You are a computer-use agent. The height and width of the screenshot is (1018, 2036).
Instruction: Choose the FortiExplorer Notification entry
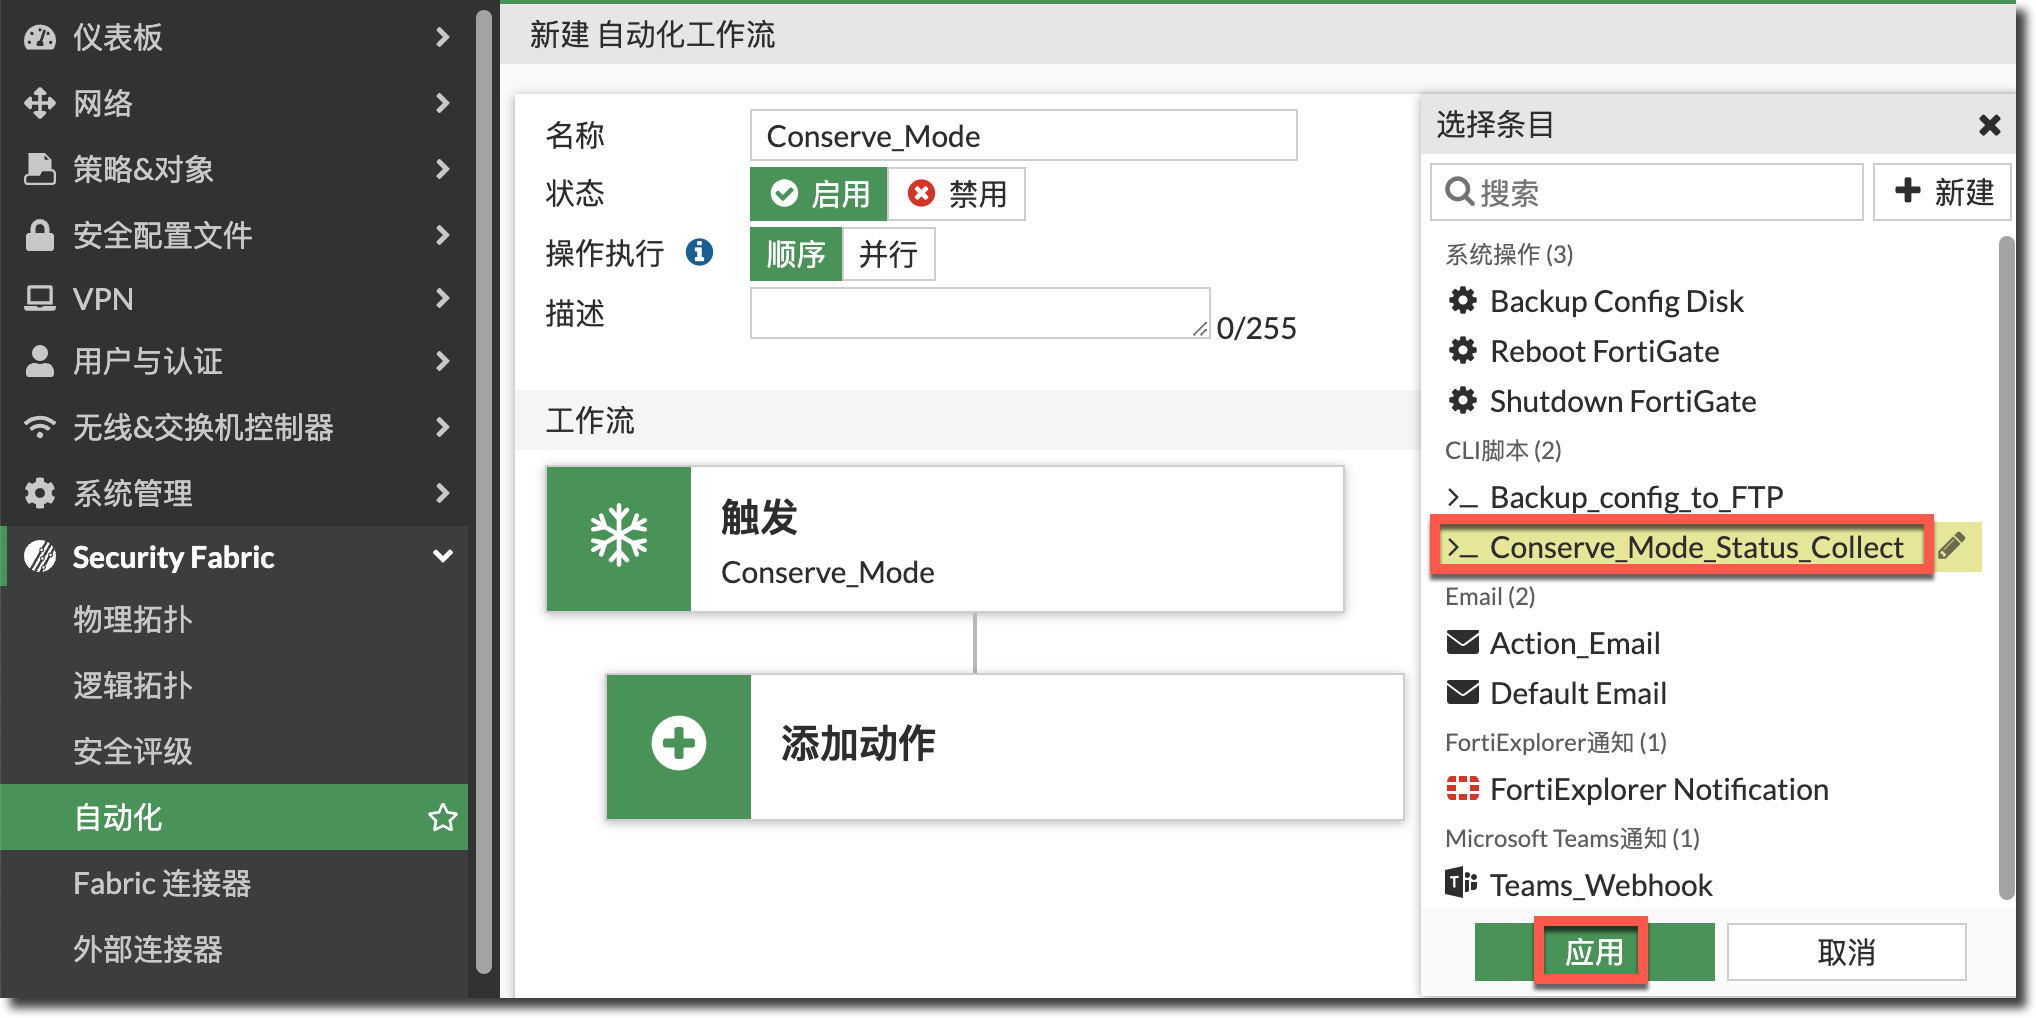[x=1658, y=789]
